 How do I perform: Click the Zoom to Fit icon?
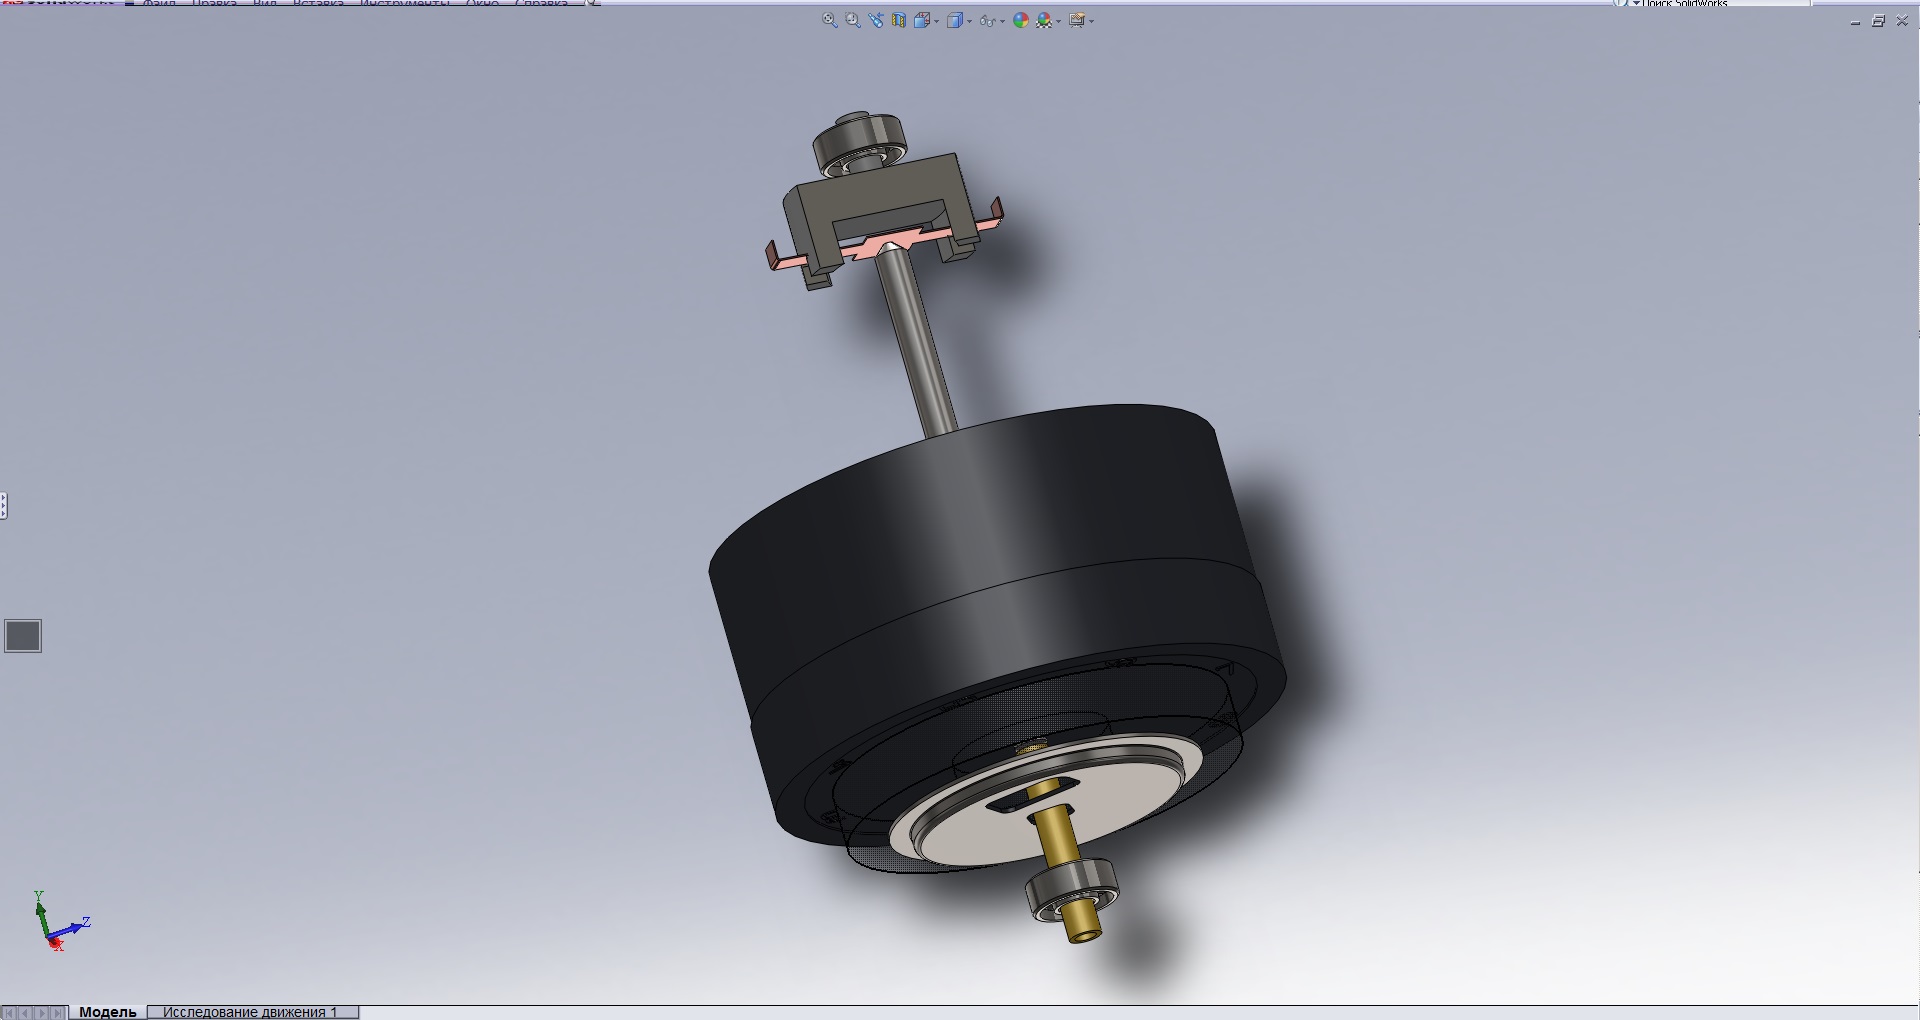click(x=830, y=20)
